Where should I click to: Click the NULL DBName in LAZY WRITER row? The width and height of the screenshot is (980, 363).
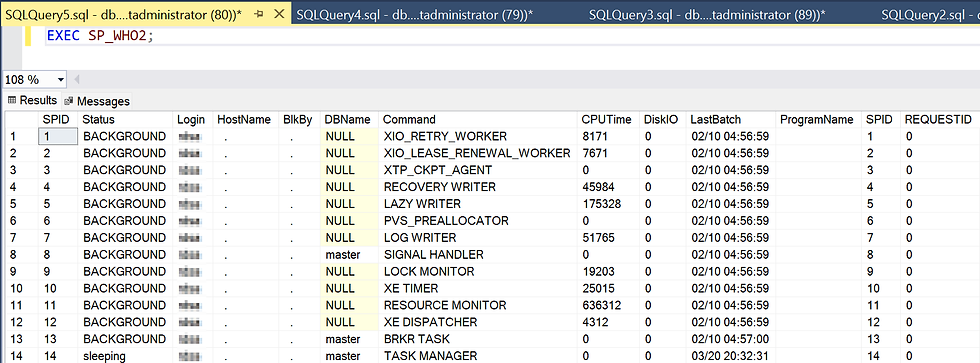point(349,204)
